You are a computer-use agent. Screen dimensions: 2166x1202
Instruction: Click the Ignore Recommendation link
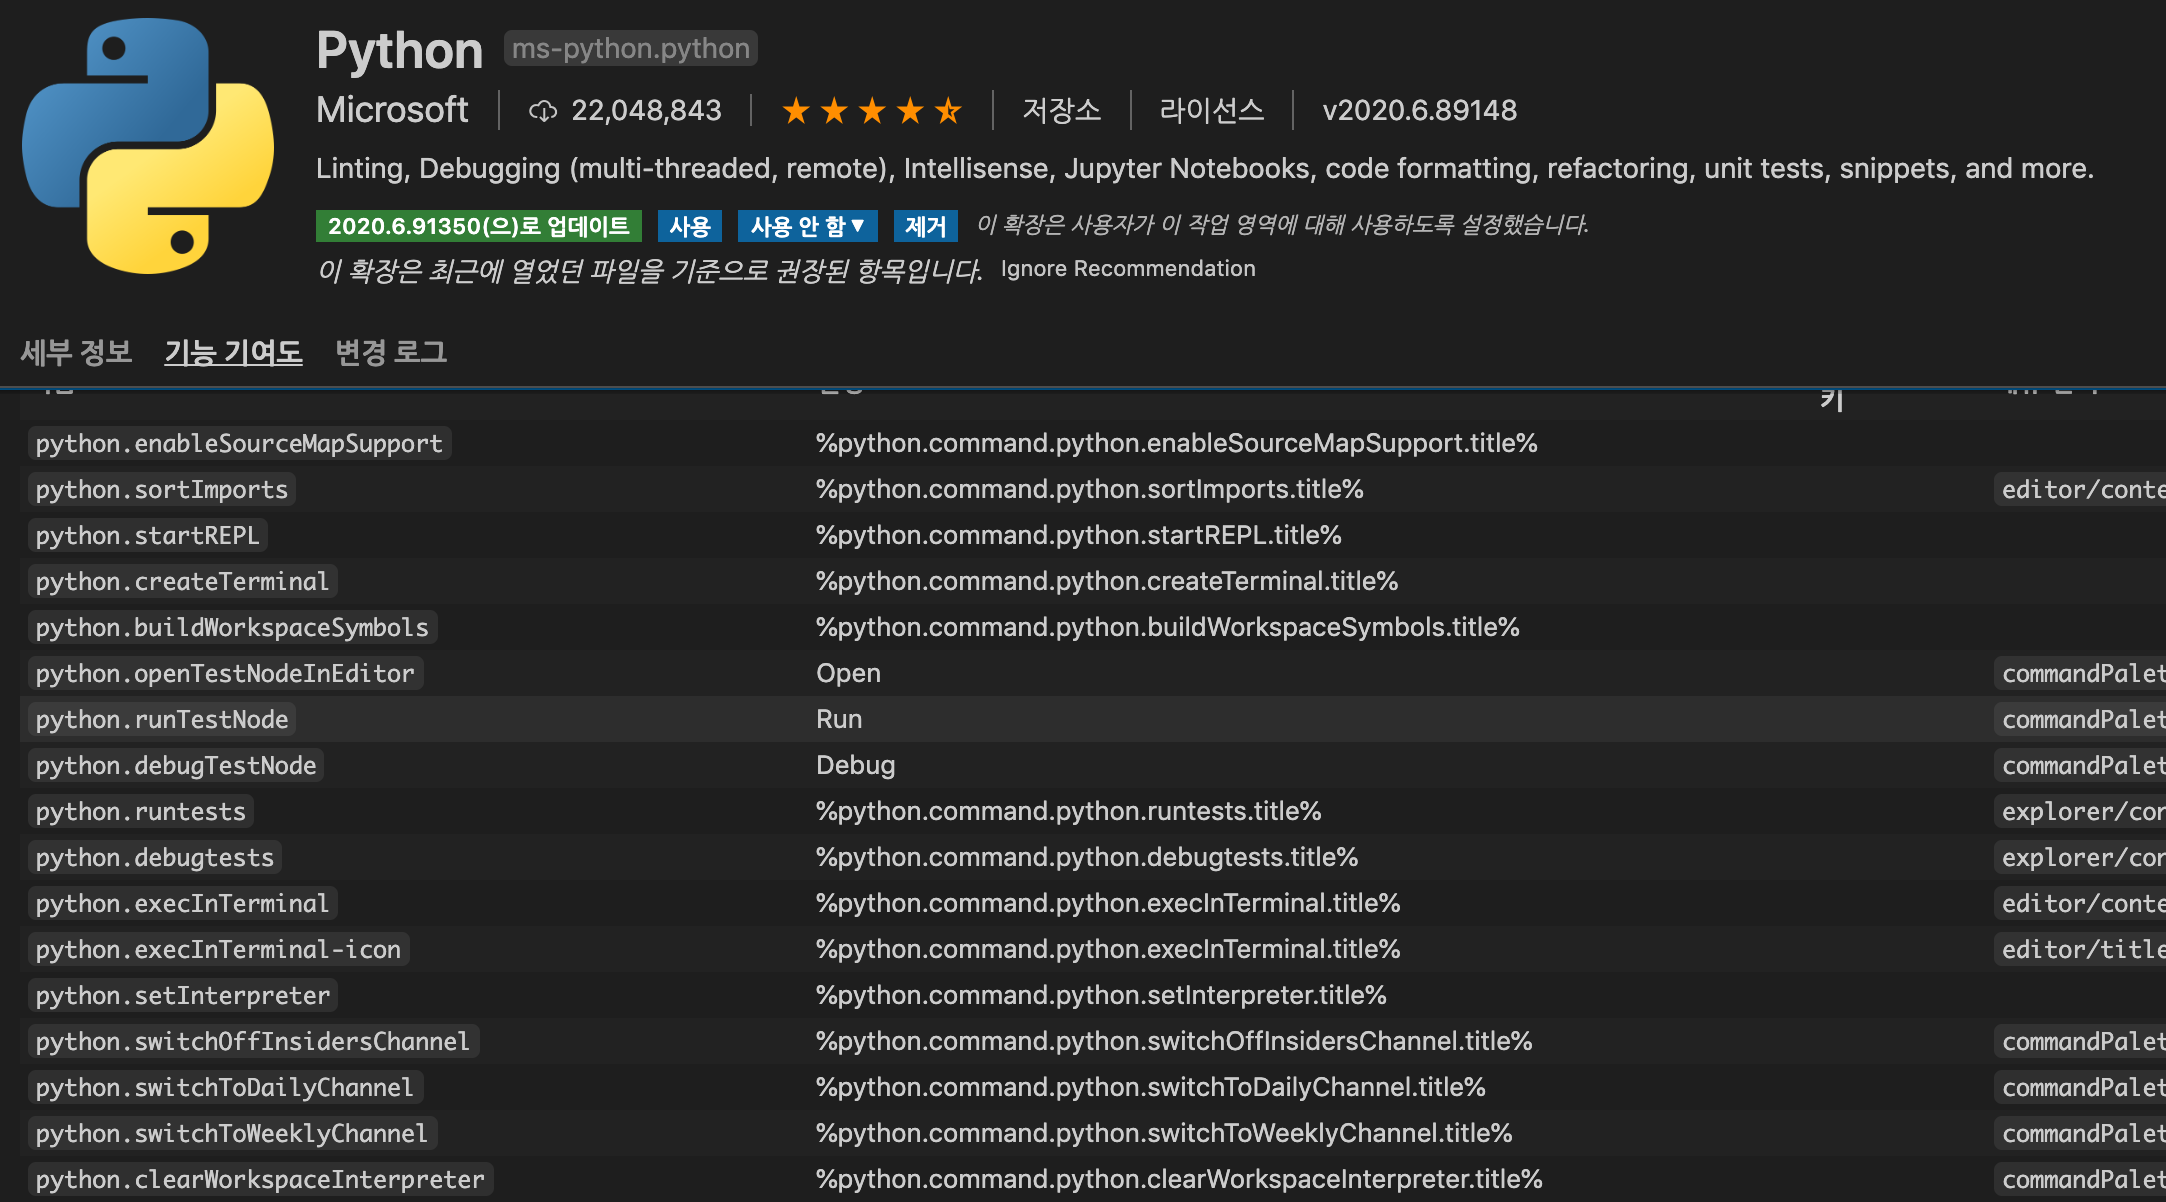pos(1128,268)
